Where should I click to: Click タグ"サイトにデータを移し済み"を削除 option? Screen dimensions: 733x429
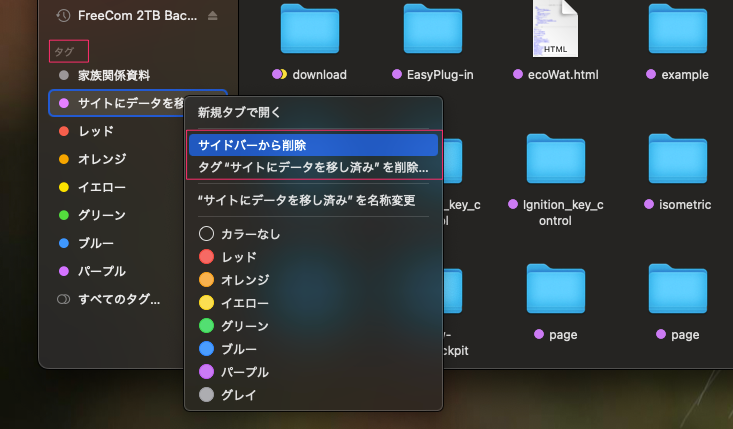312,167
